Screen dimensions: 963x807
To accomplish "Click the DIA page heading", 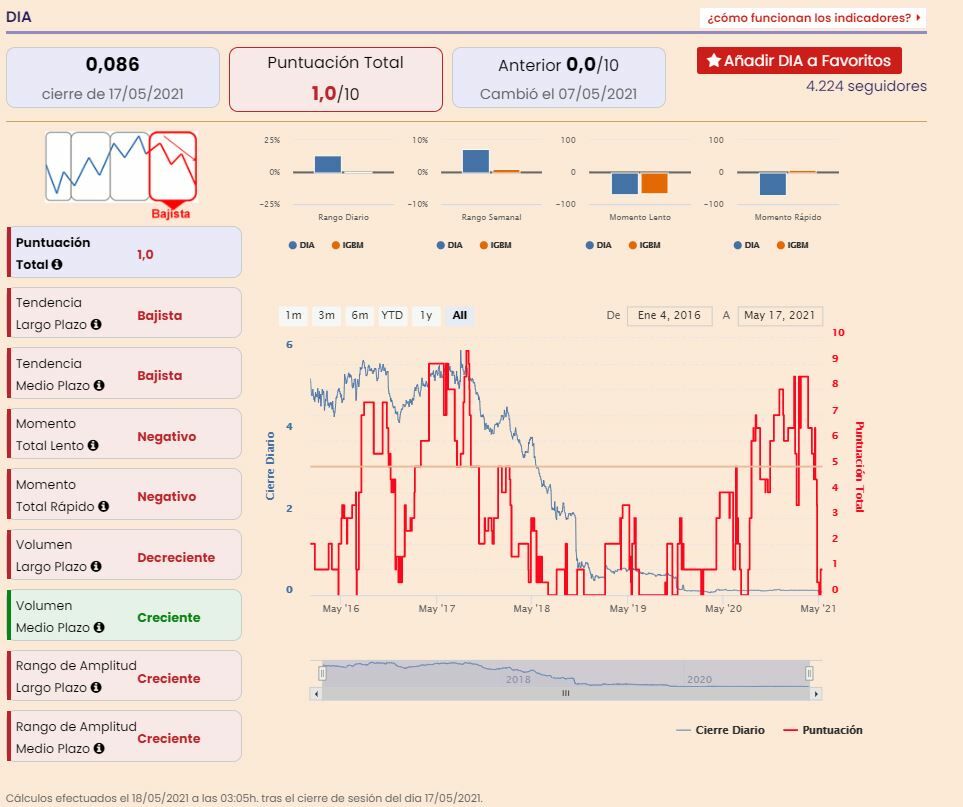I will click(x=18, y=17).
